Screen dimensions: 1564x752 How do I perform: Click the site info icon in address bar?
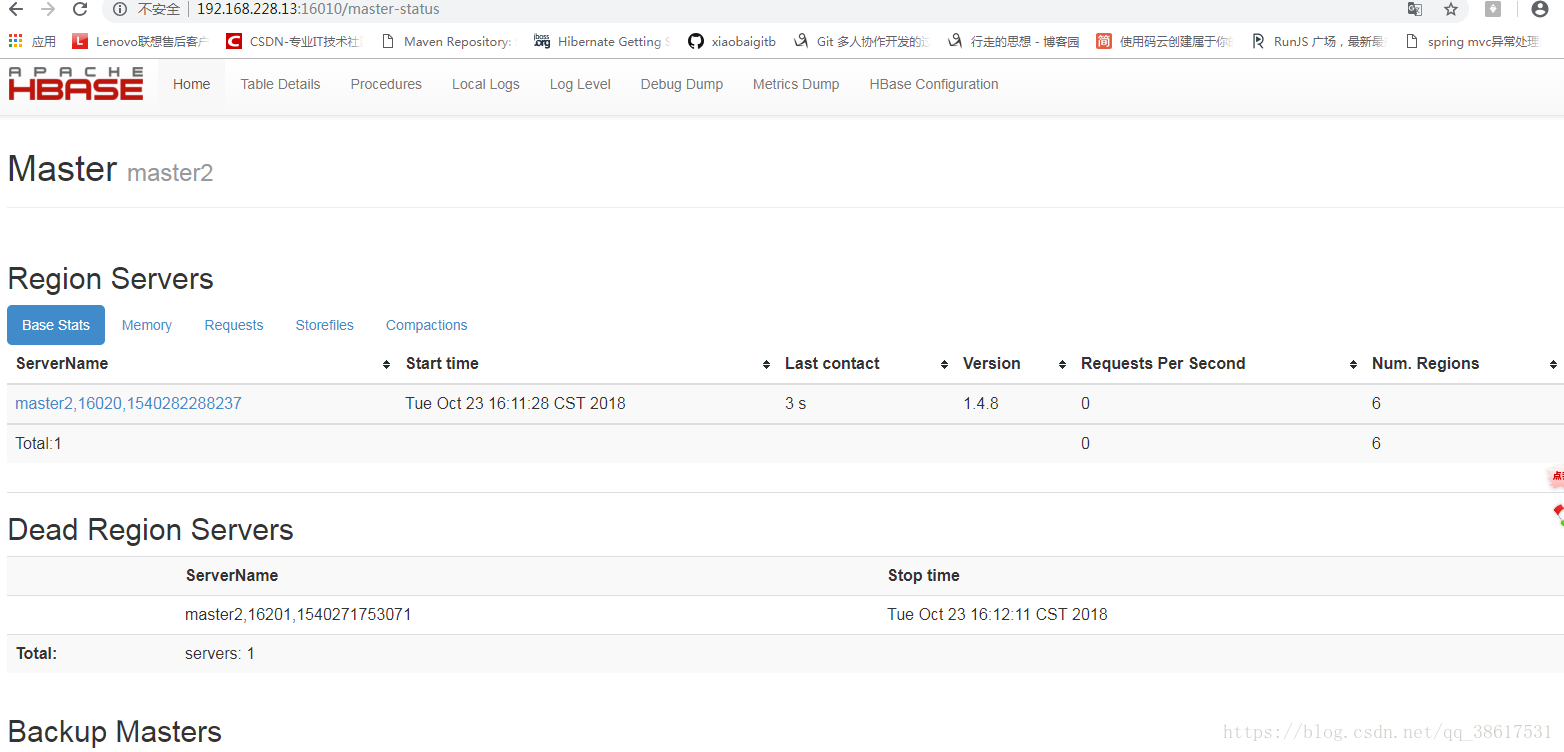pos(120,9)
